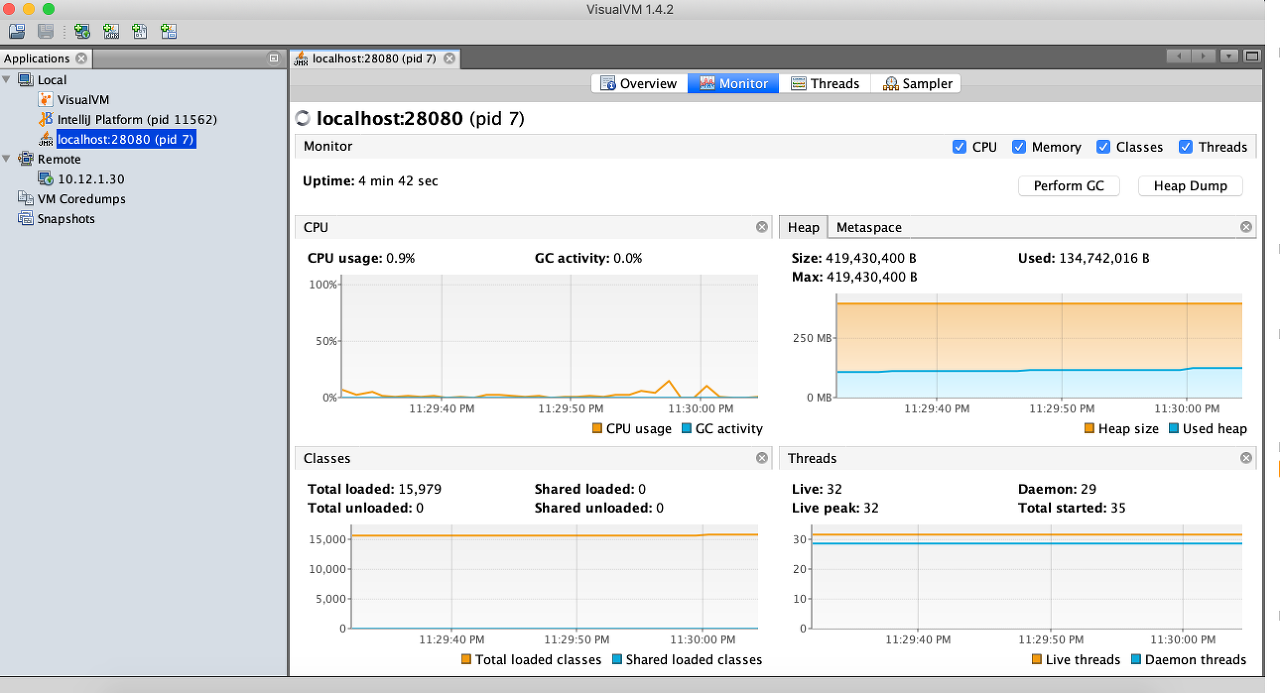
Task: Click the Load Snapshot toolbar icon
Action: point(17,32)
